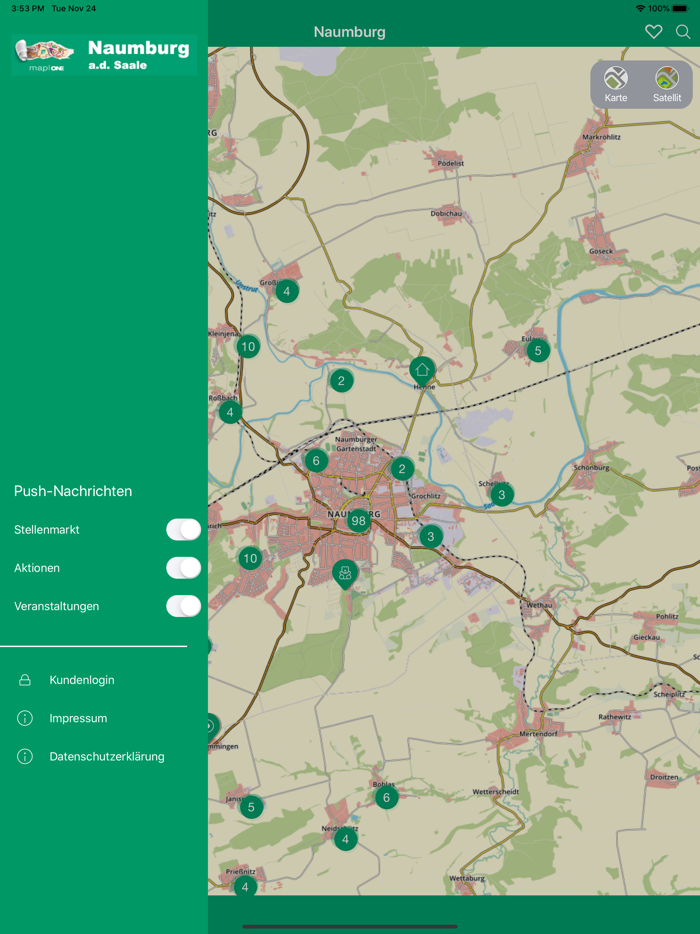This screenshot has width=700, height=934.
Task: Toggle Veranstaltungen push notifications switch
Action: [x=183, y=606]
